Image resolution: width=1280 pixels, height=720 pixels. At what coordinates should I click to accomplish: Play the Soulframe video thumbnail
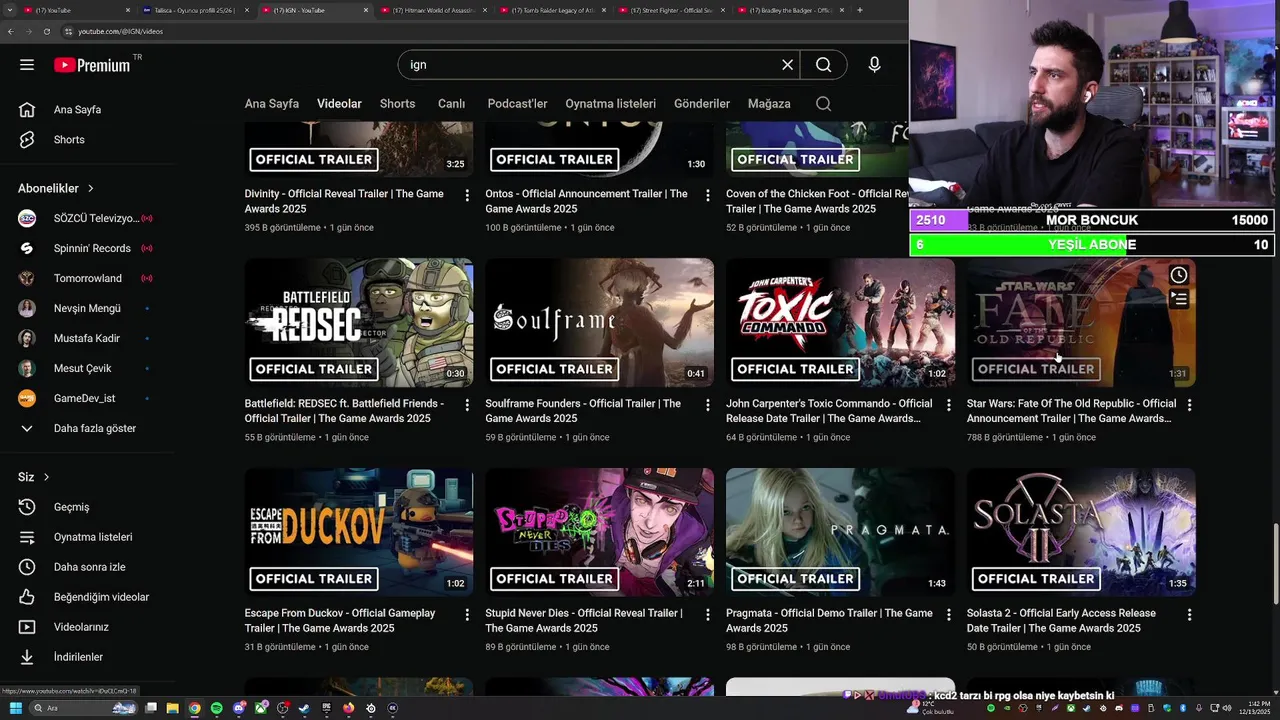[600, 323]
